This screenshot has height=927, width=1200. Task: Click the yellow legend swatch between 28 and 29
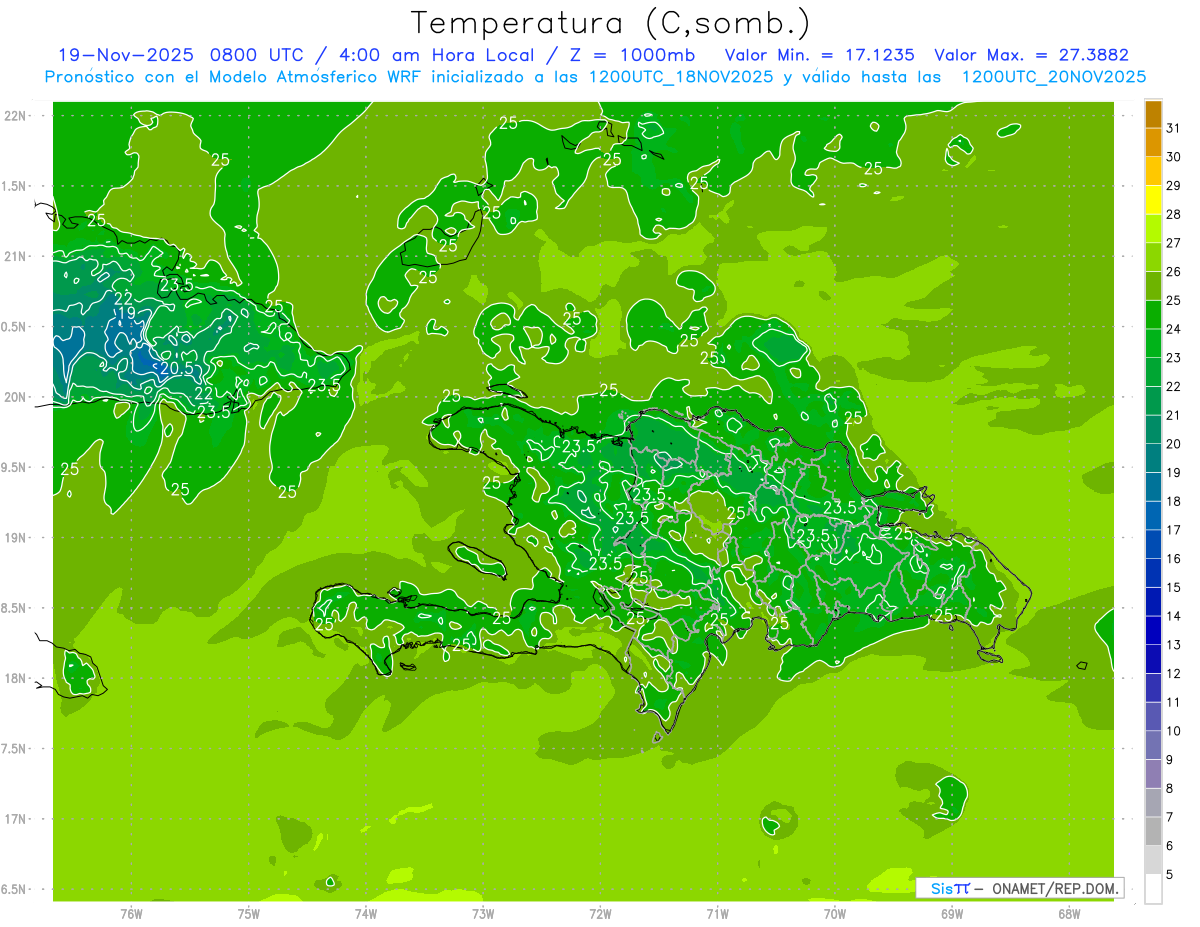[1153, 200]
